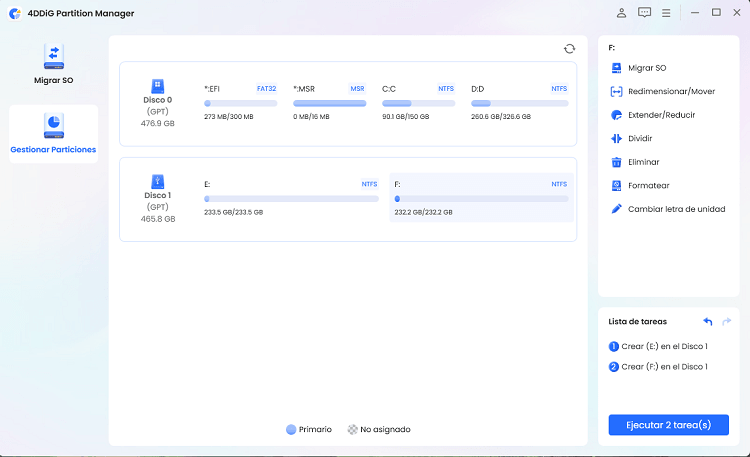Viewport: 750px width, 457px height.
Task: Choose Formatear option
Action: pos(648,186)
